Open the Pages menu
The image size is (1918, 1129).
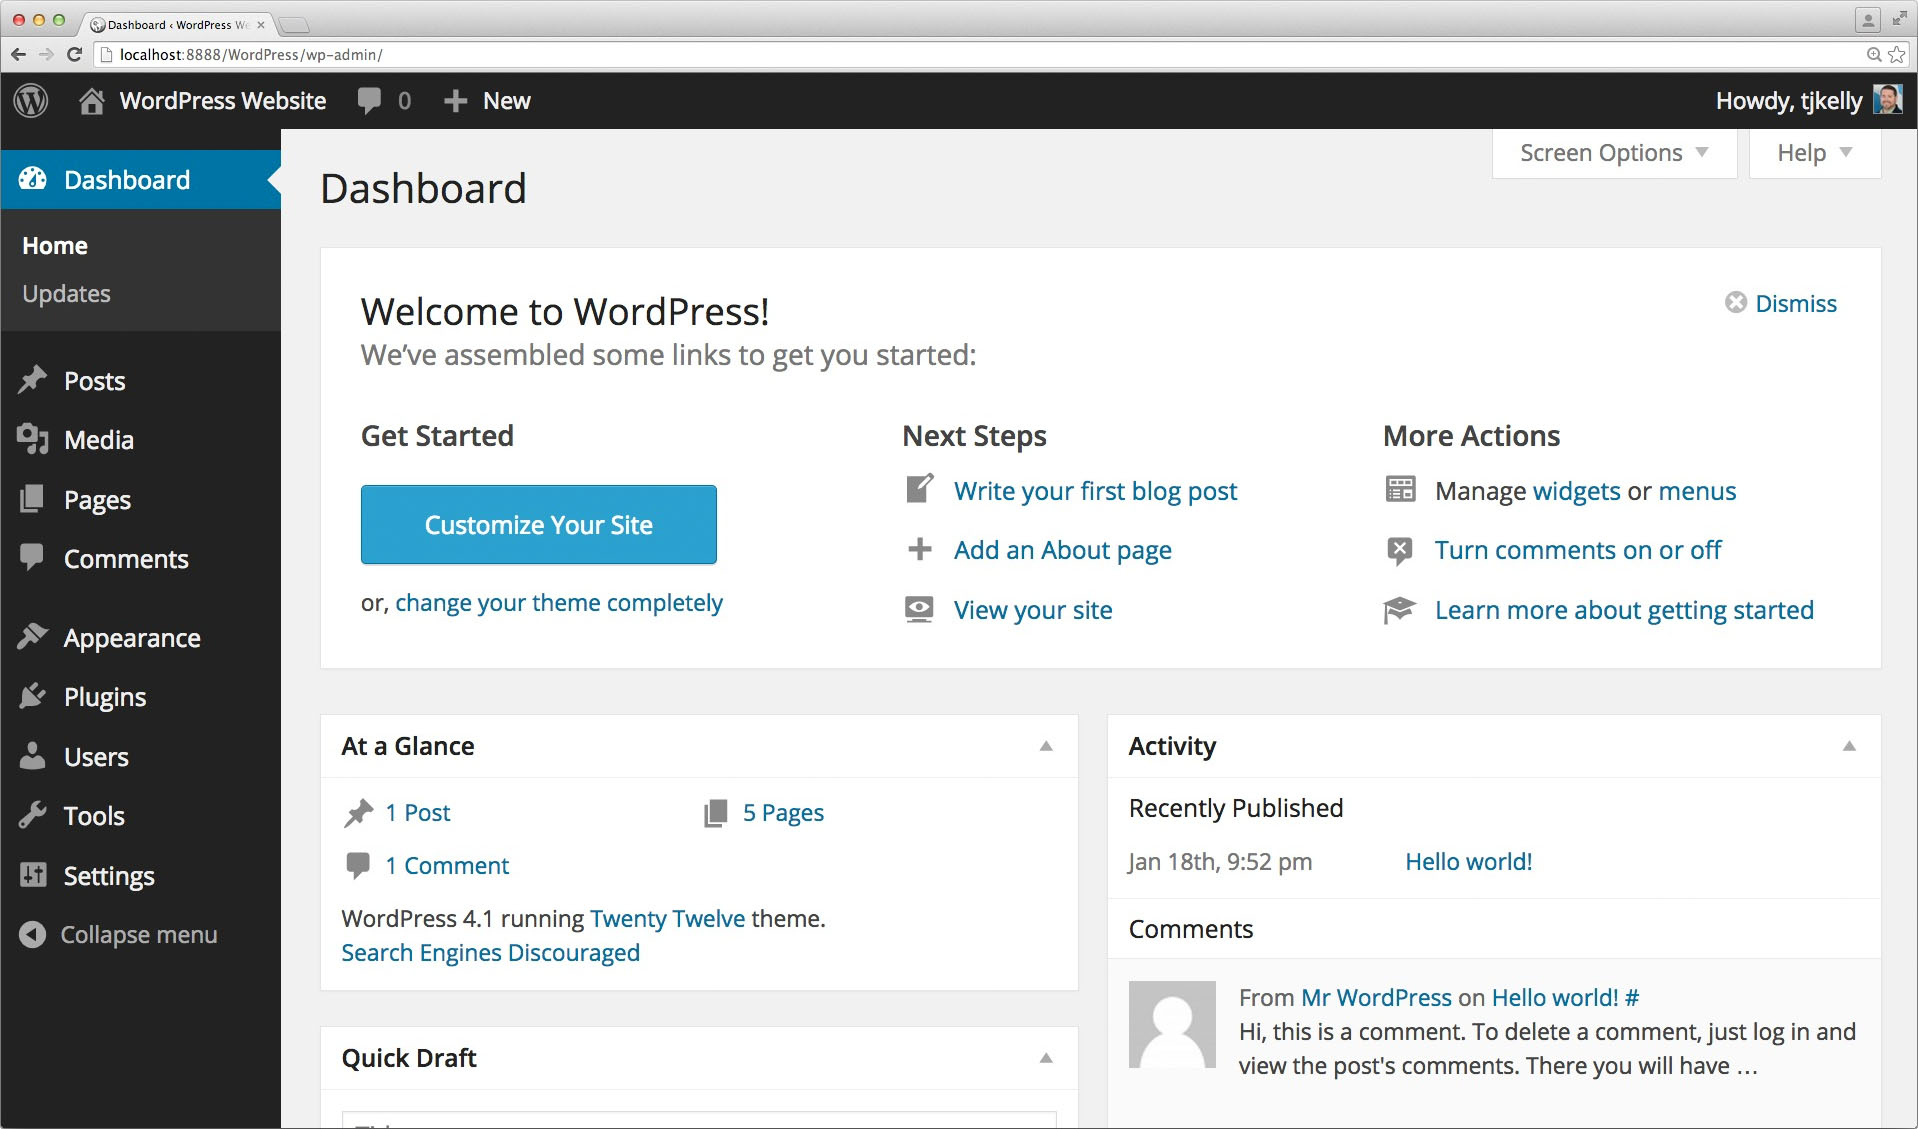pos(141,499)
